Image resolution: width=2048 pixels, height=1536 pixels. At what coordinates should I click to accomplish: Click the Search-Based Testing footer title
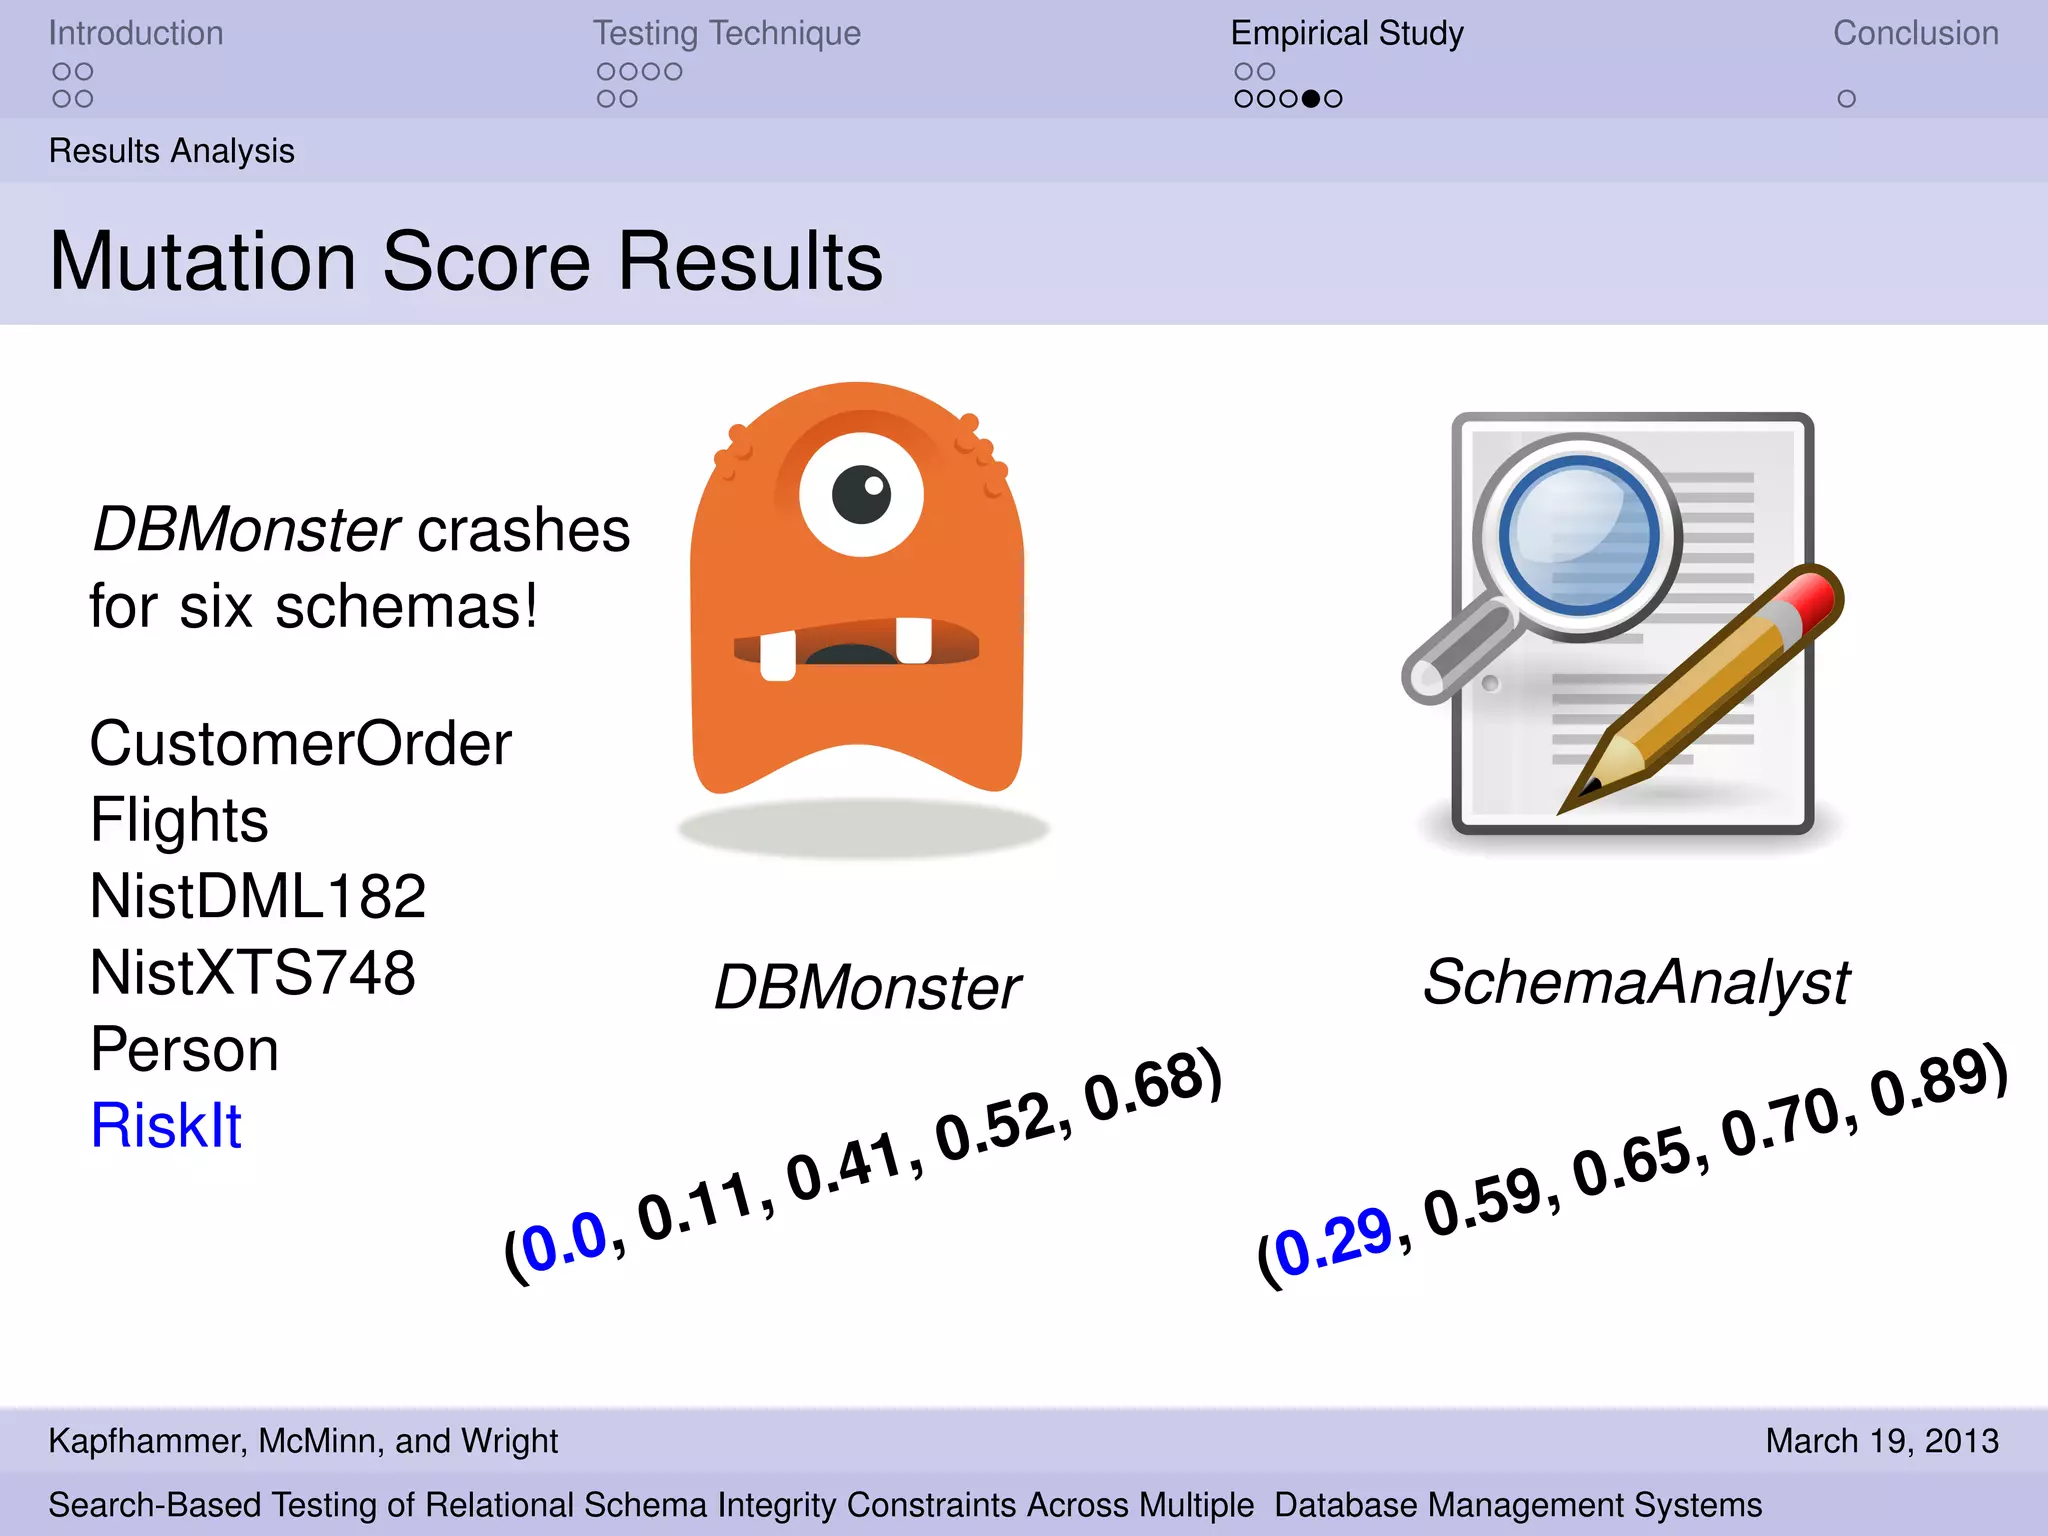click(905, 1505)
